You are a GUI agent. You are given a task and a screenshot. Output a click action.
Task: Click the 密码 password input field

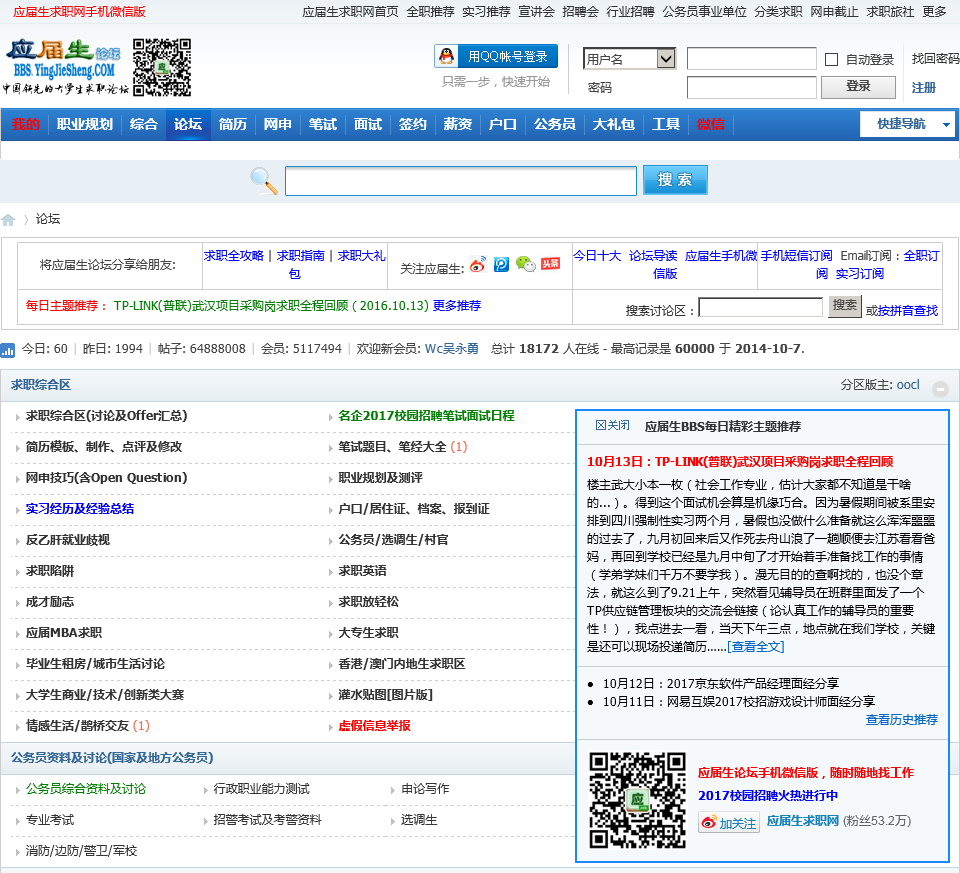click(x=752, y=87)
